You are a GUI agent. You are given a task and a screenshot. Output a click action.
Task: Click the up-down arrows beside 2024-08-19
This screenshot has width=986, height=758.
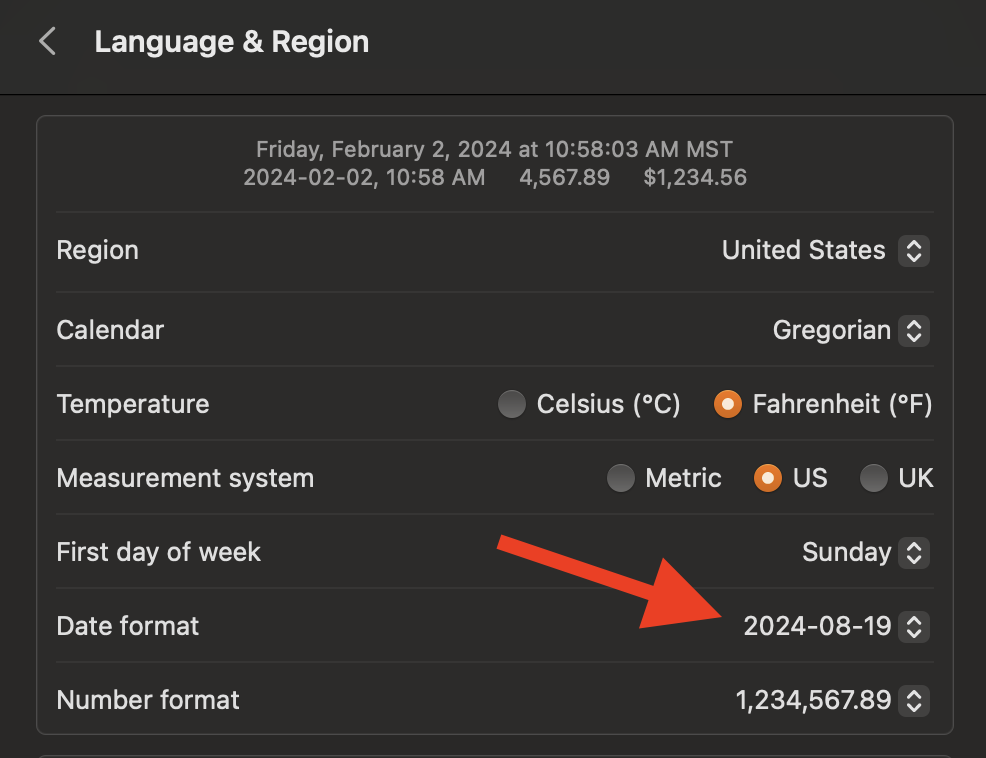pos(913,627)
